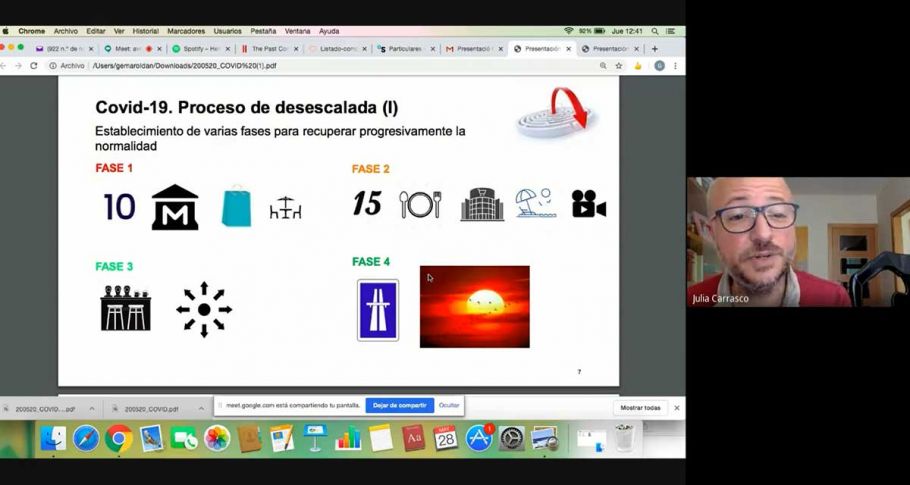The image size is (910, 485).
Task: Click the address bar URL field
Action: [322, 66]
